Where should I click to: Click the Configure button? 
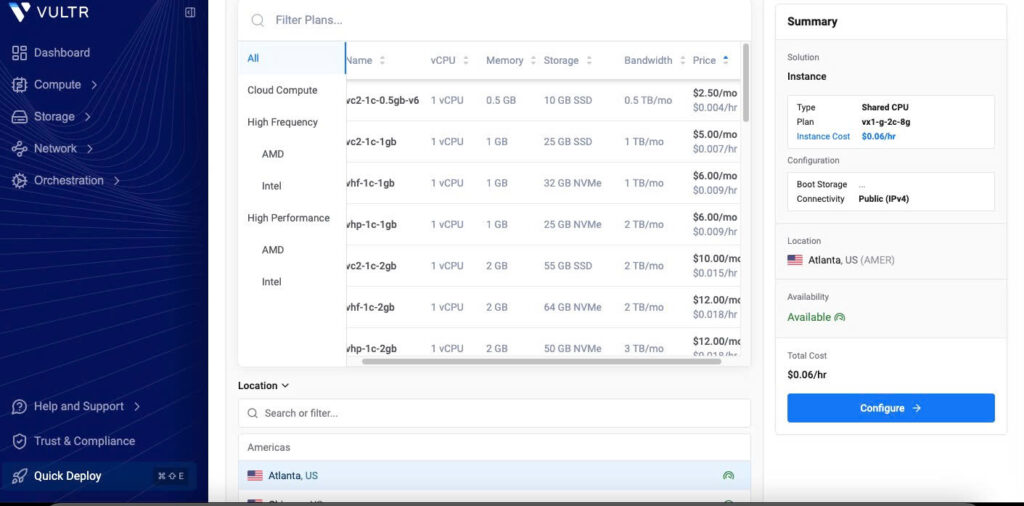coord(890,408)
